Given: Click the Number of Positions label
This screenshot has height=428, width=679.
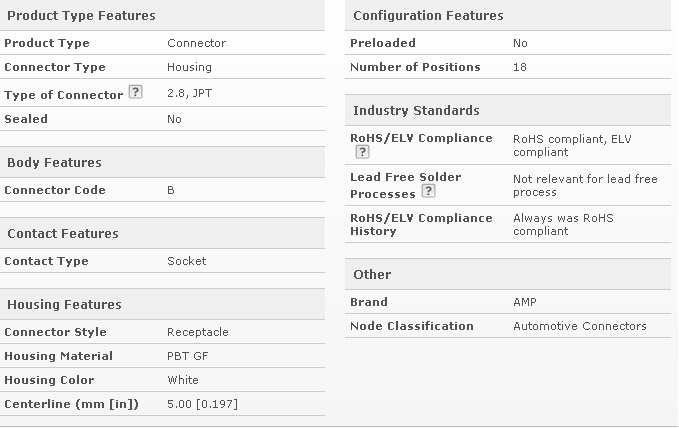Looking at the screenshot, I should pos(415,67).
